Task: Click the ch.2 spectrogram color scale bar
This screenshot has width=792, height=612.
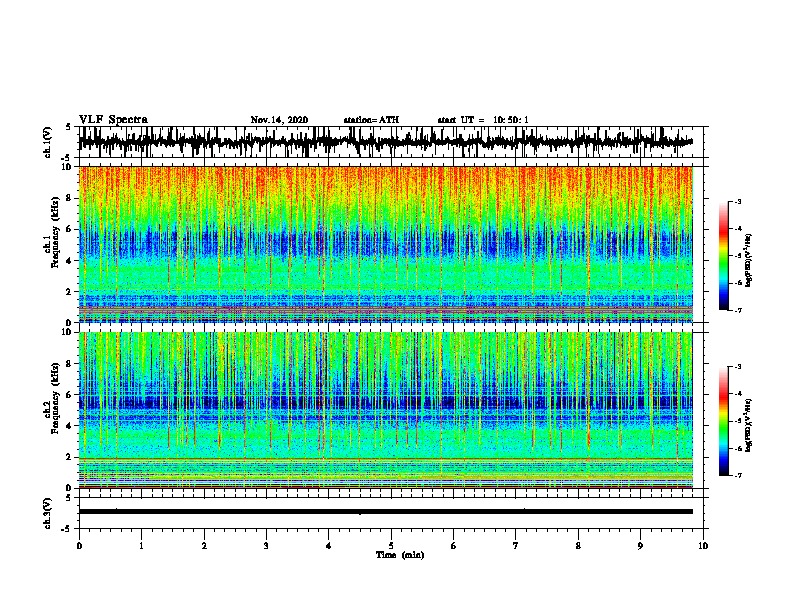Action: click(724, 421)
